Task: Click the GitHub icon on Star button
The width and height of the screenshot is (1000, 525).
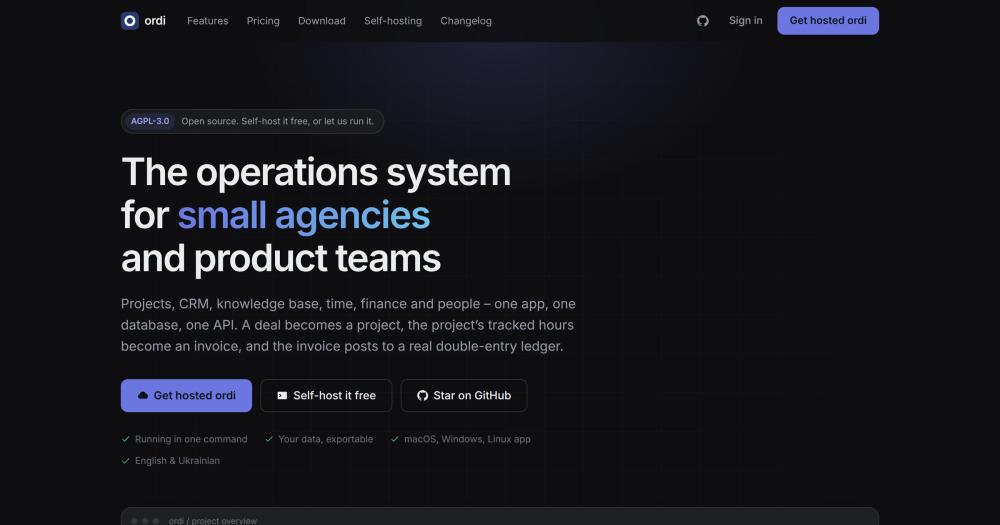Action: tap(422, 396)
